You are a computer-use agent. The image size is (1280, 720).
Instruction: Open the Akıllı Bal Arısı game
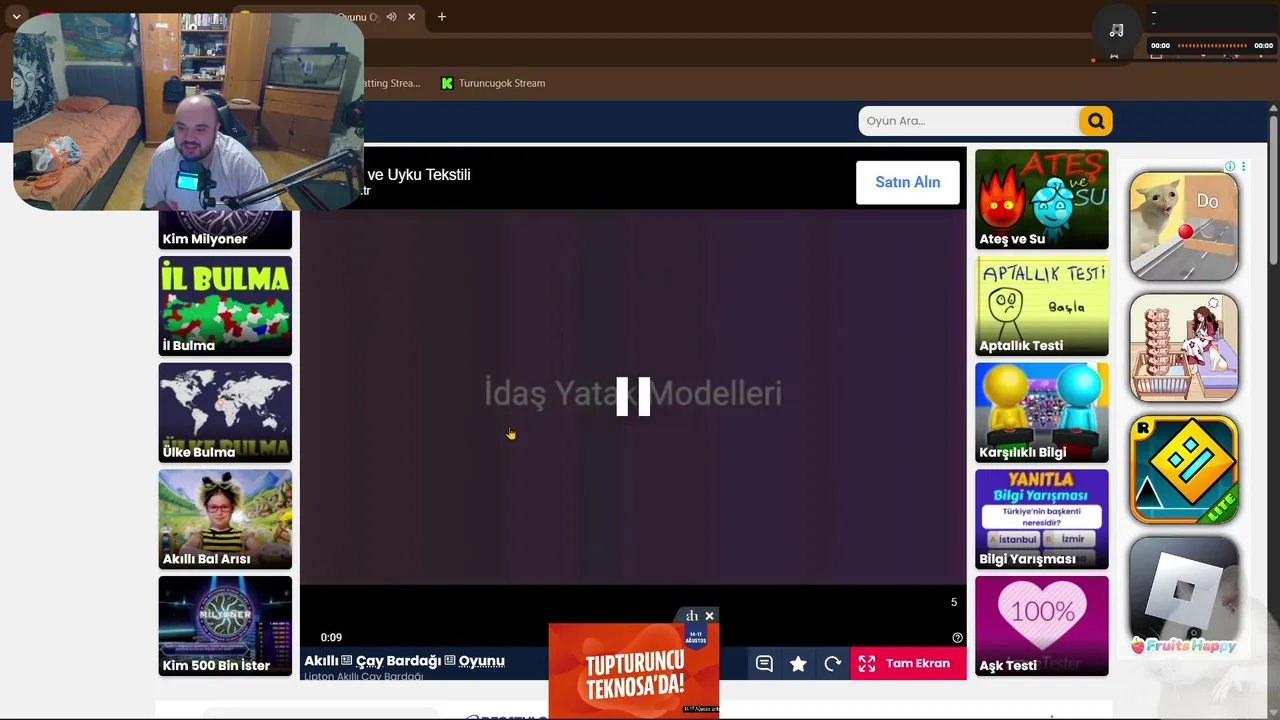click(x=225, y=519)
